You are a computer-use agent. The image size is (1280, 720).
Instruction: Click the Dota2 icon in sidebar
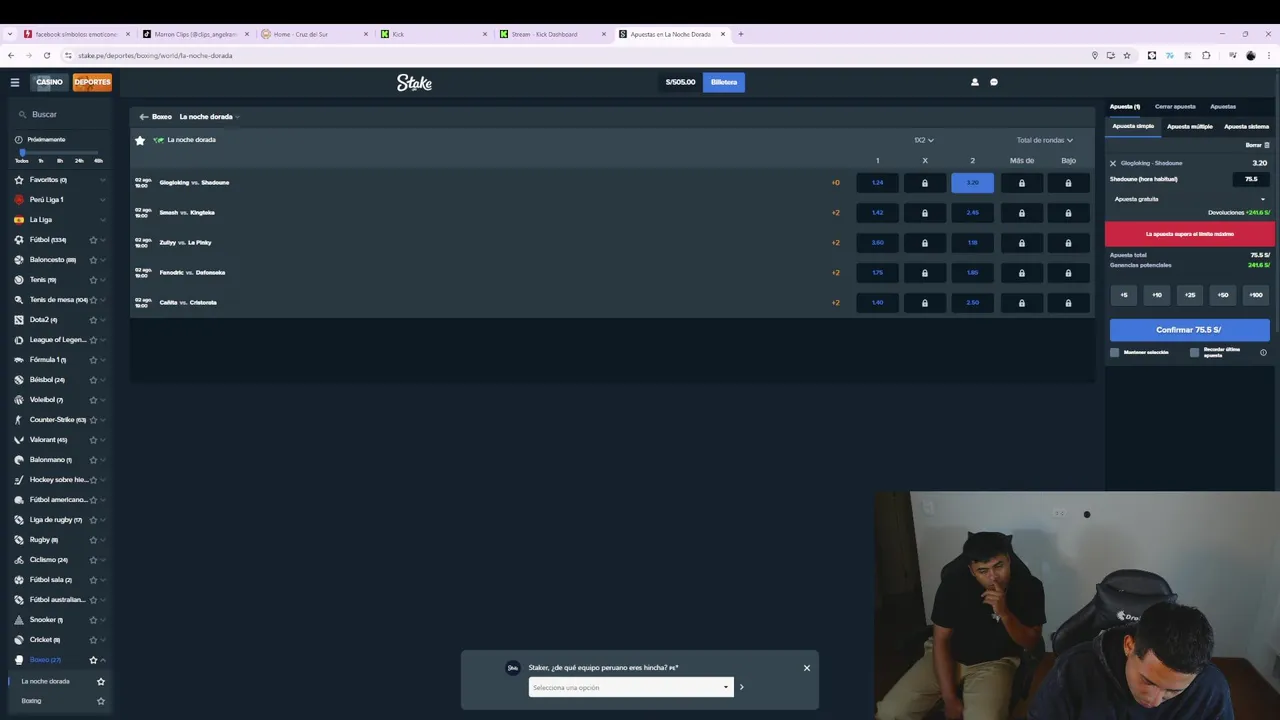coord(19,320)
